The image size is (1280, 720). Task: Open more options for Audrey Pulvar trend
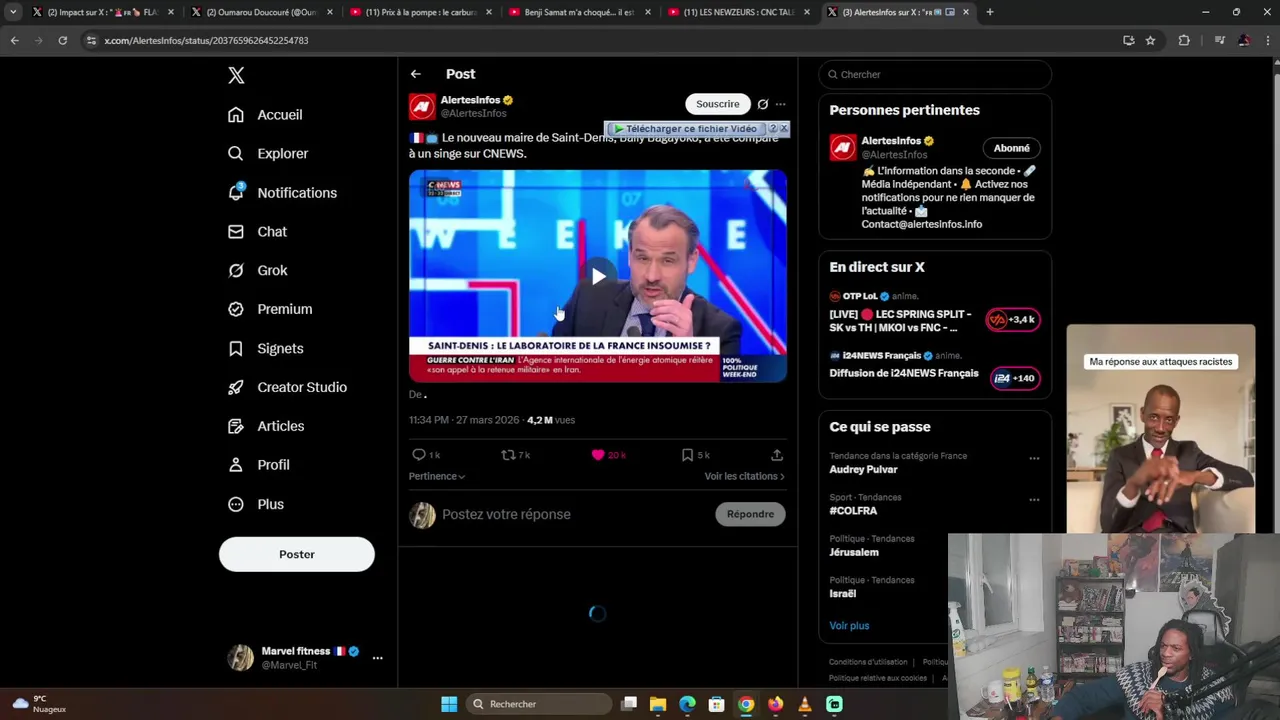pos(1034,458)
